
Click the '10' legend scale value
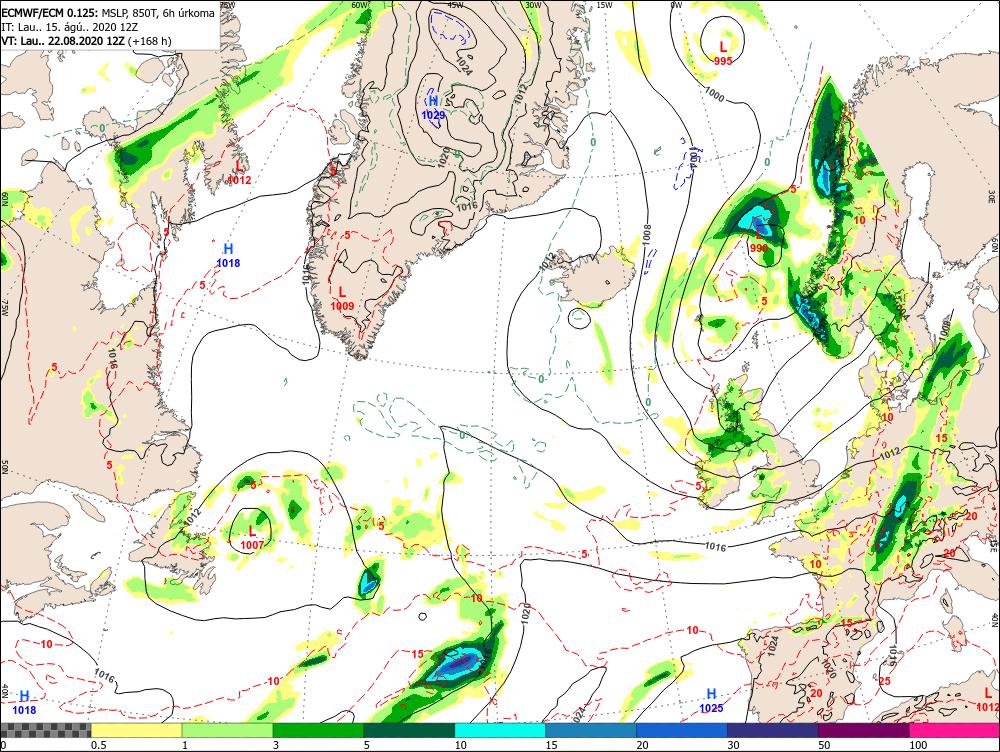[460, 745]
